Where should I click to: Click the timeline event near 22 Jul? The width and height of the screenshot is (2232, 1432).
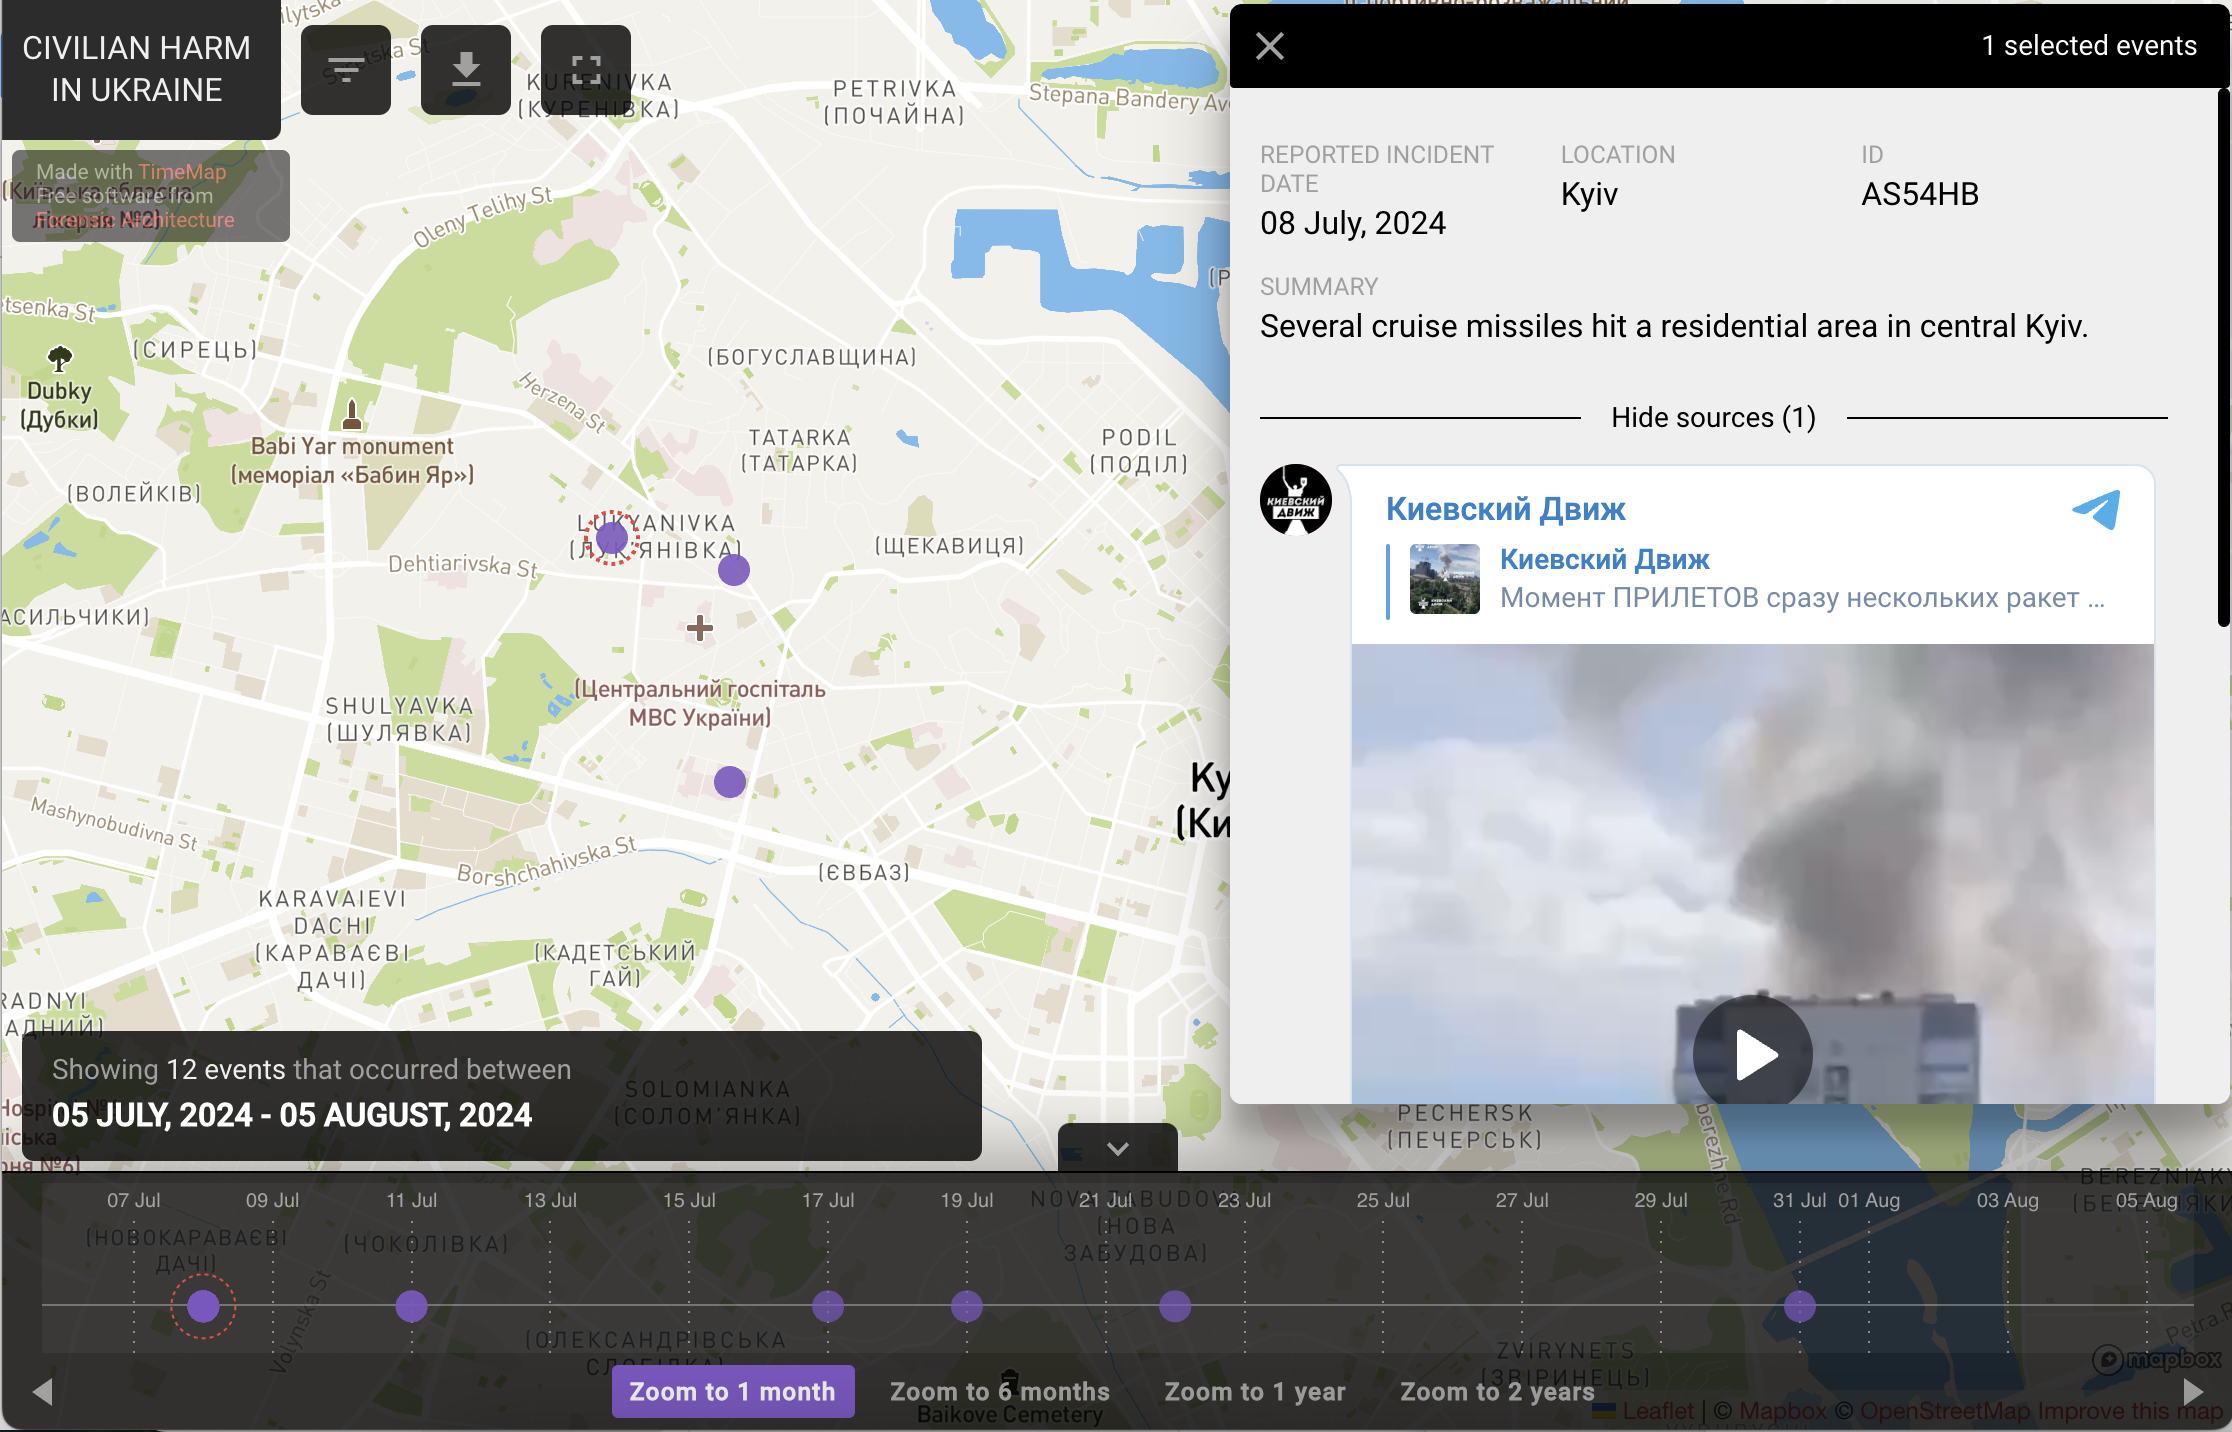(1175, 1306)
